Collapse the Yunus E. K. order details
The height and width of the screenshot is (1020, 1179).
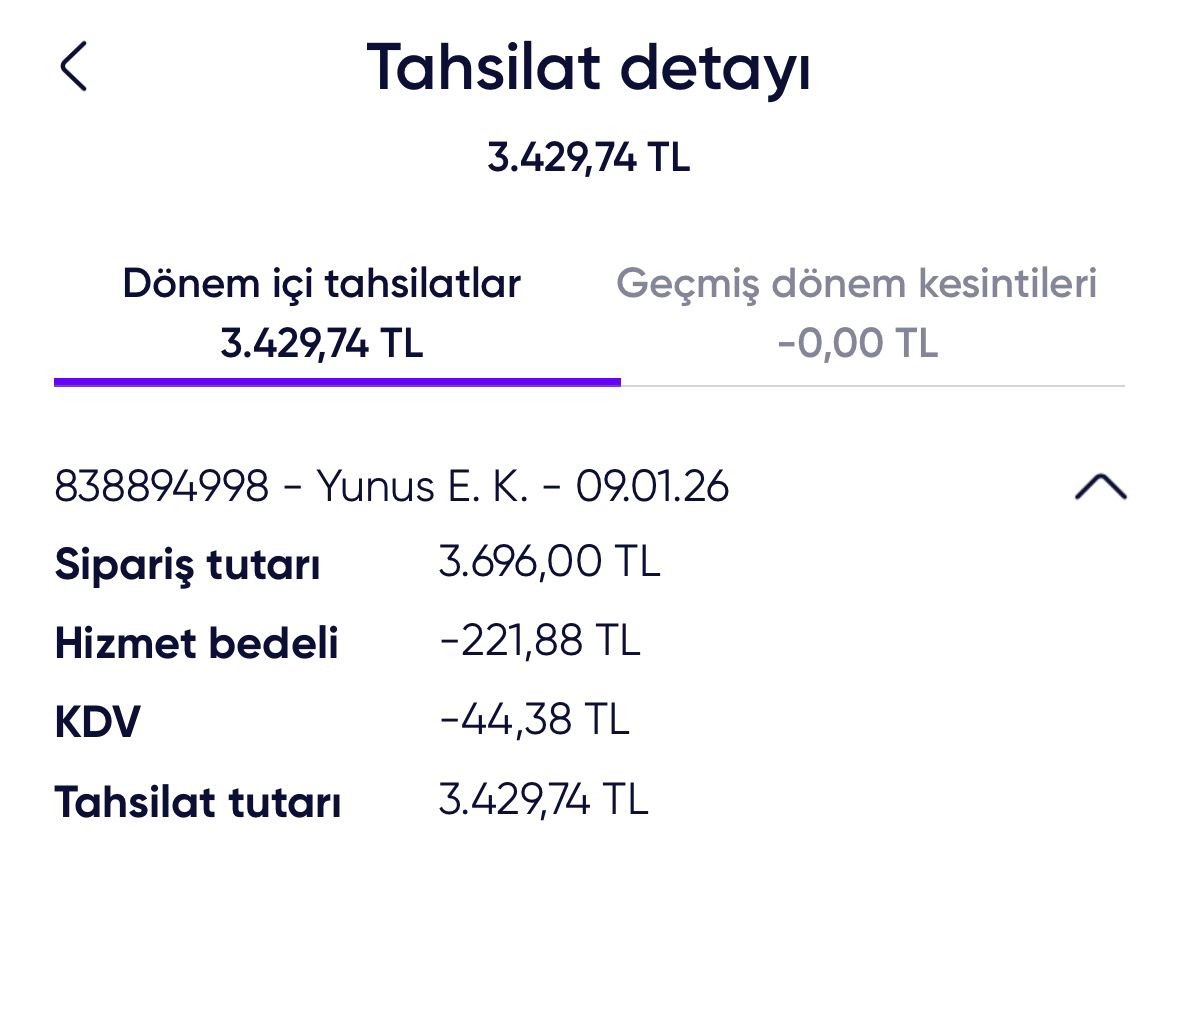[1100, 487]
